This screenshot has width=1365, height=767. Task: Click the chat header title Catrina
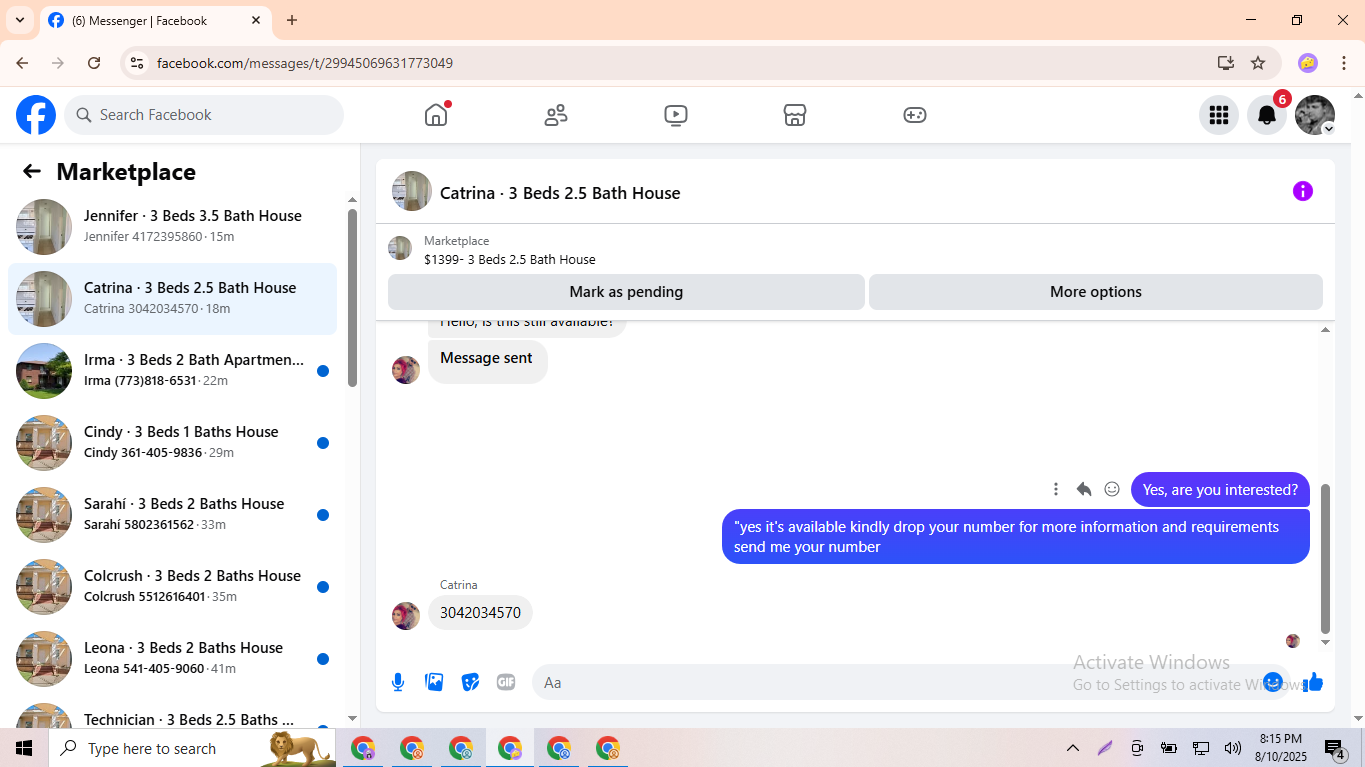[x=560, y=193]
